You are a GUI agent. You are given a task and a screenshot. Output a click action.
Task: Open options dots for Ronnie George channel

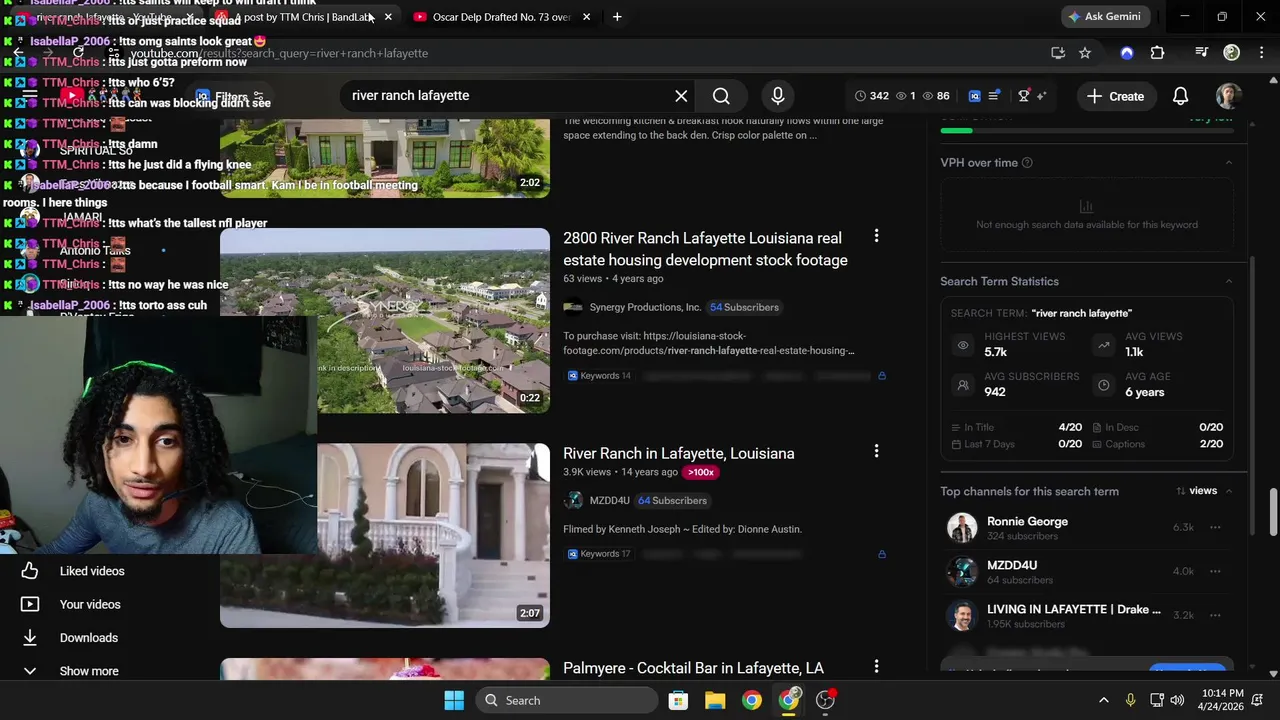[x=1215, y=527]
